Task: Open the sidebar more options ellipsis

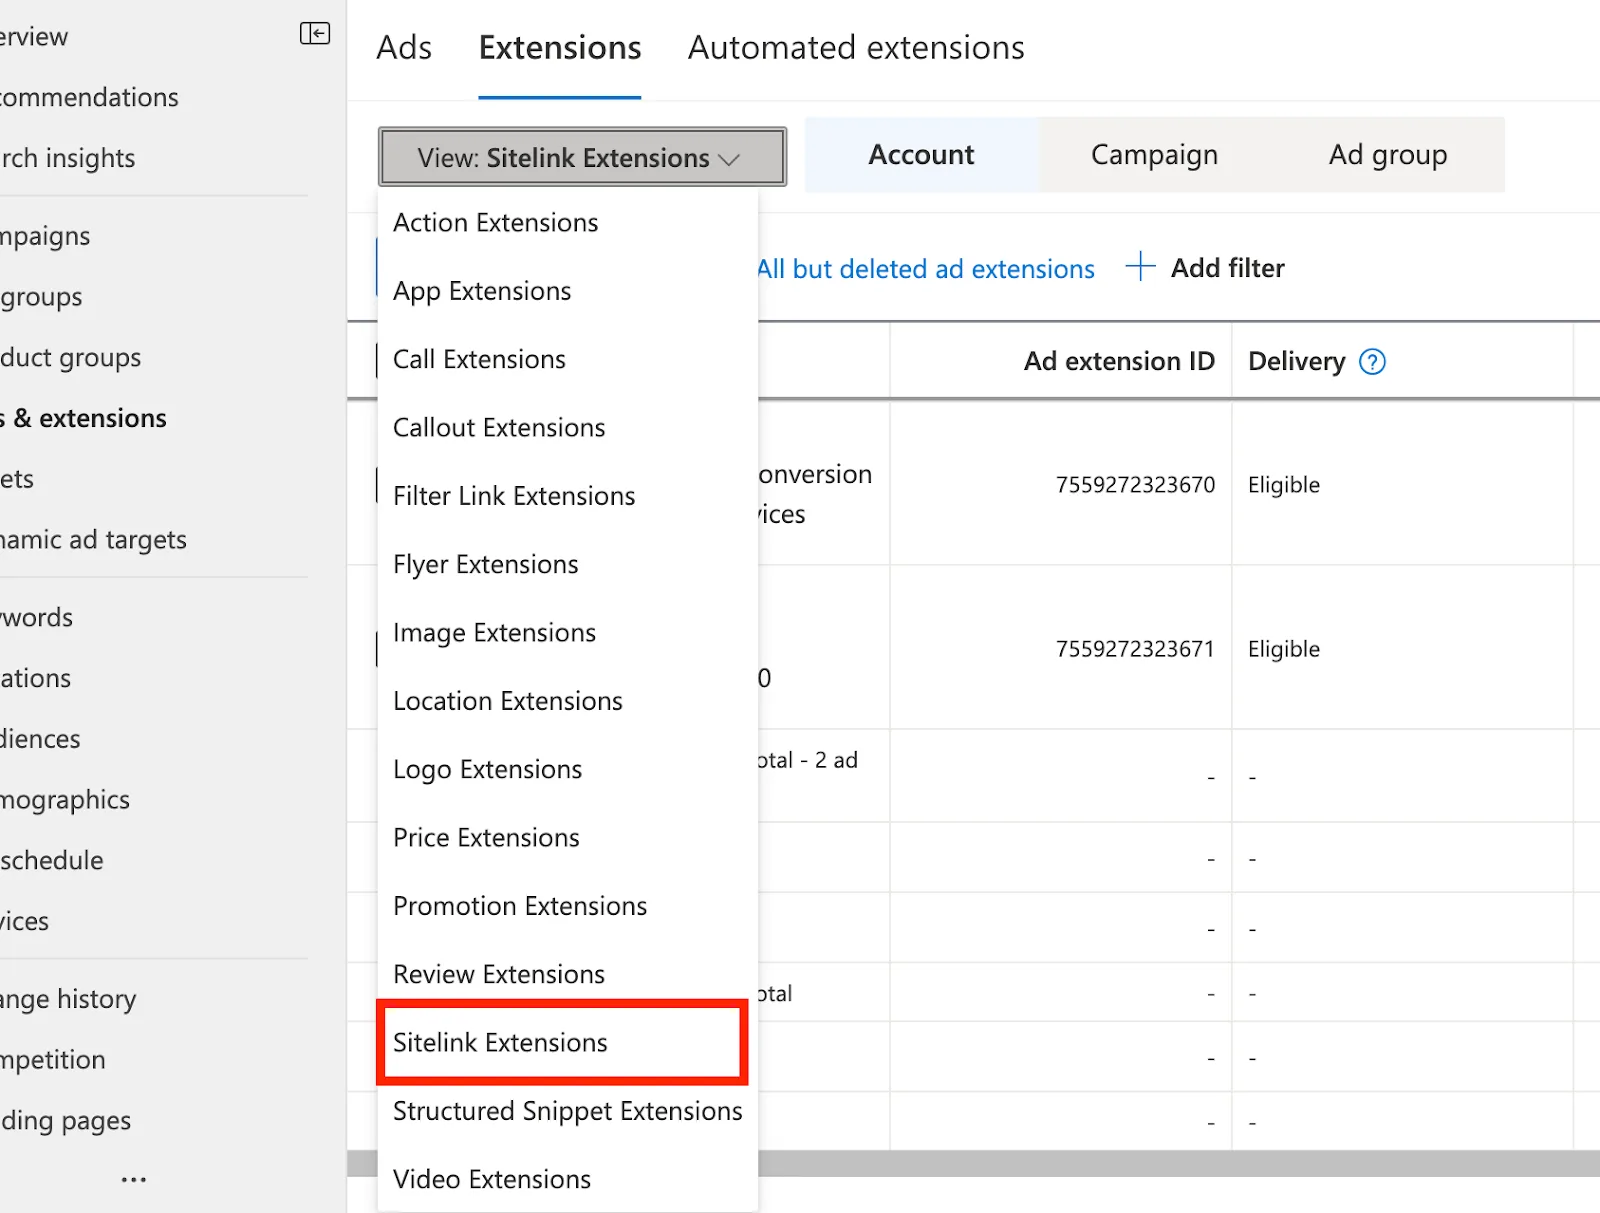Action: tap(134, 1180)
